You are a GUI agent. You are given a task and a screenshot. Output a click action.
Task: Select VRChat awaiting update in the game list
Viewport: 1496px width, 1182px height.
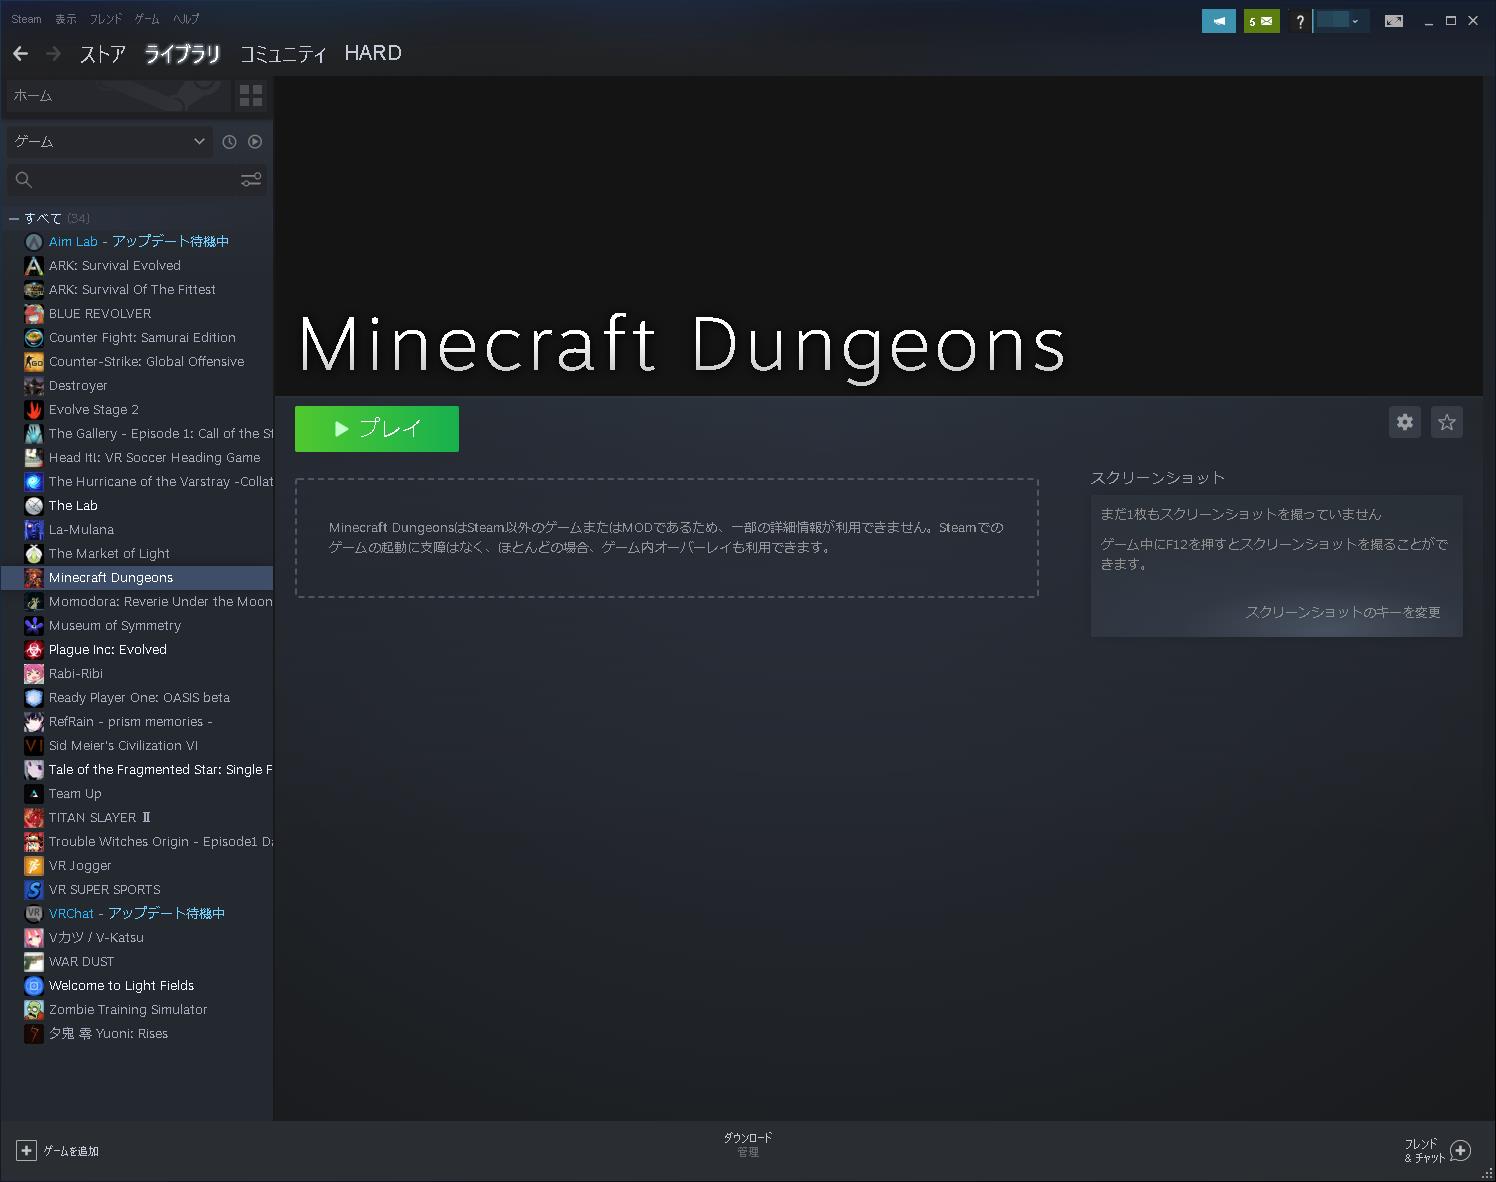pos(137,913)
